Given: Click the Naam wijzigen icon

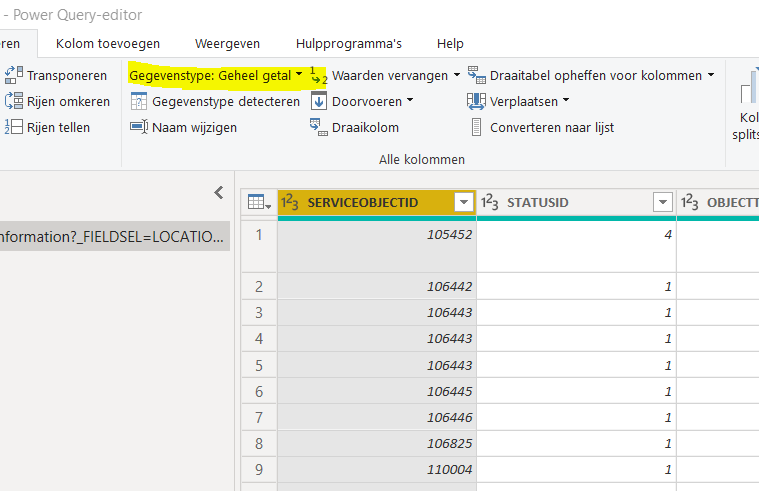Looking at the screenshot, I should point(139,127).
